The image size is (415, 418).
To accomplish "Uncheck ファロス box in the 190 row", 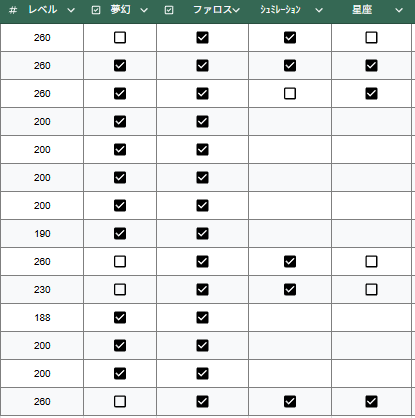I will [x=202, y=233].
